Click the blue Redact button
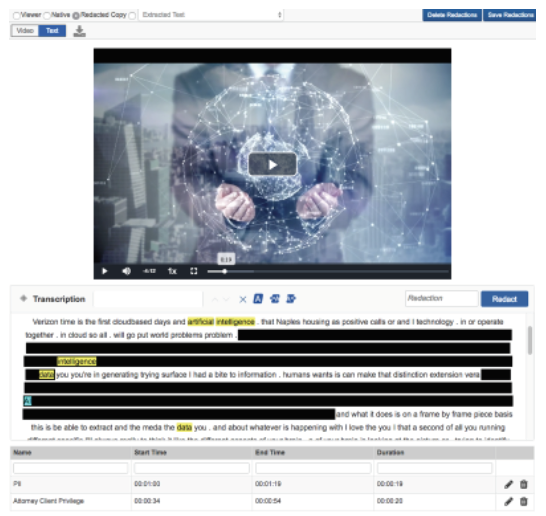Screen dimensions: 546x516 [504, 299]
